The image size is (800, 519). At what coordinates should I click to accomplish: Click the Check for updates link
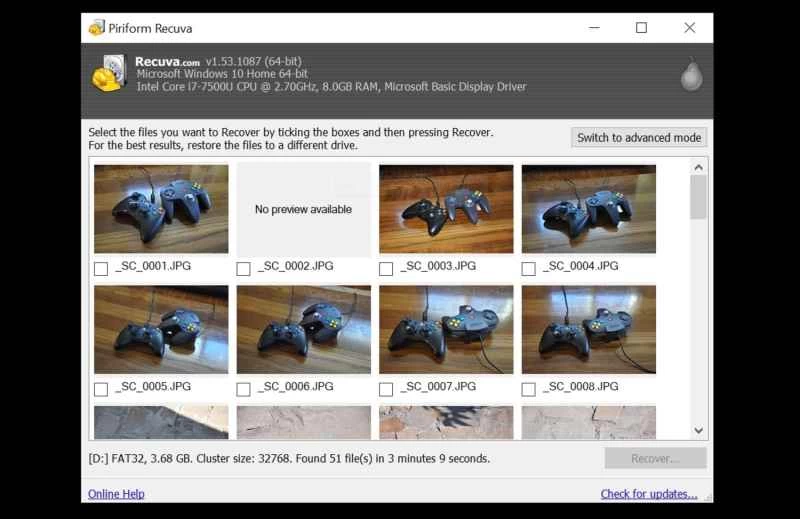point(649,494)
